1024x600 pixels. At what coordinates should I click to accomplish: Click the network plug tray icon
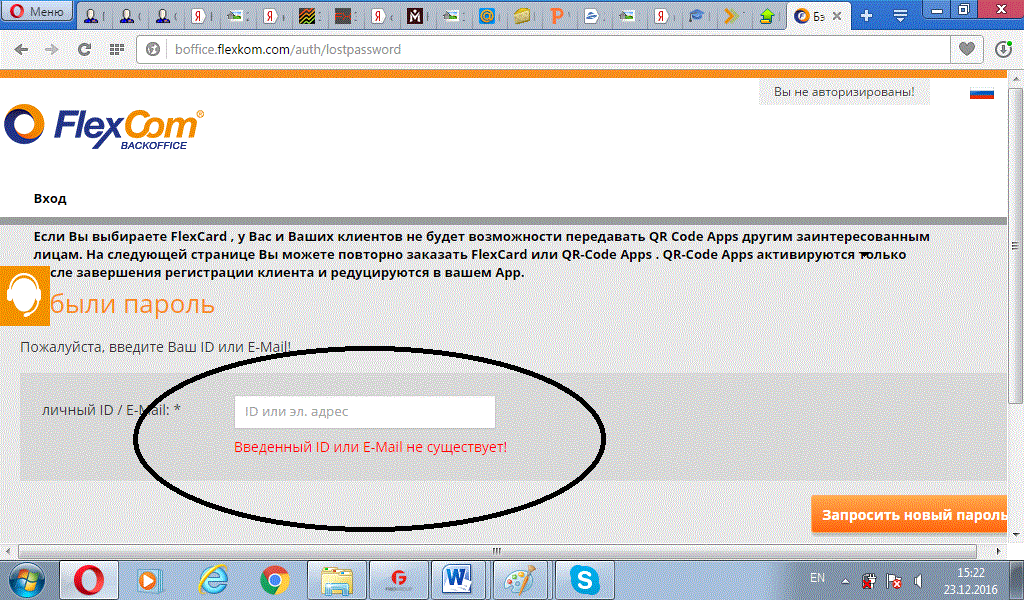(x=869, y=580)
